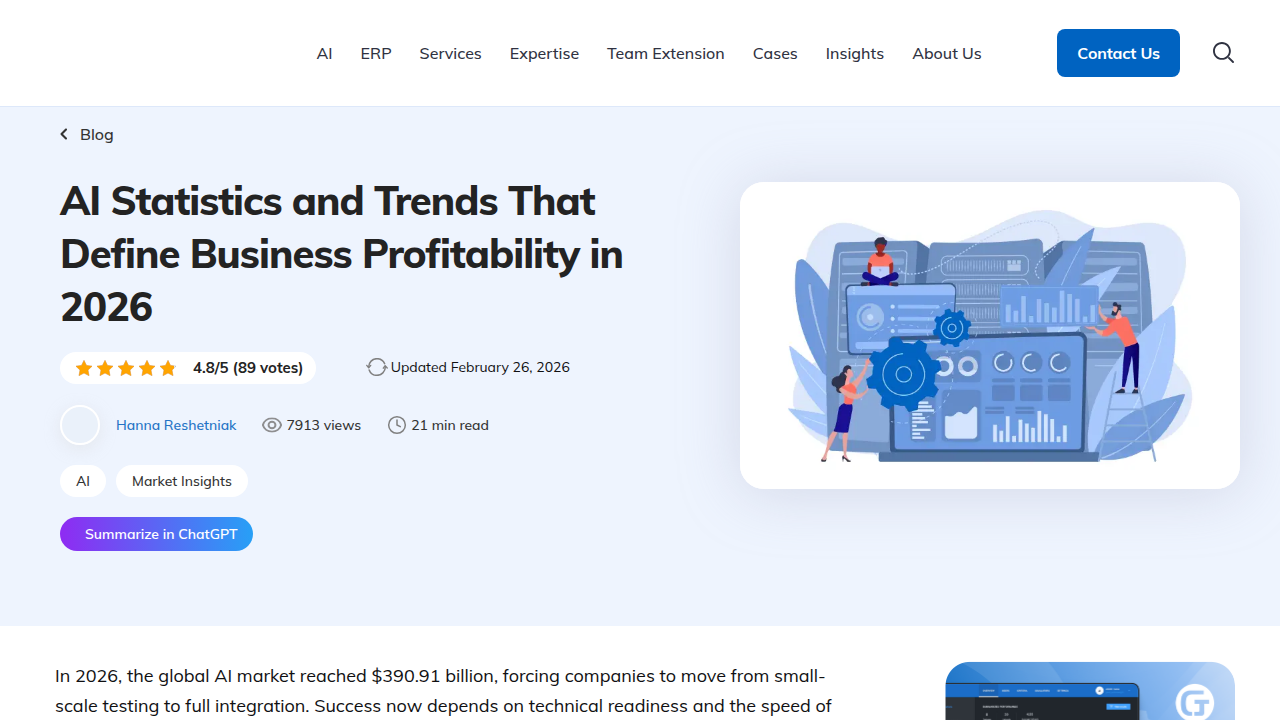Open the About Us menu
Screen dimensions: 1280x720
[x=947, y=53]
